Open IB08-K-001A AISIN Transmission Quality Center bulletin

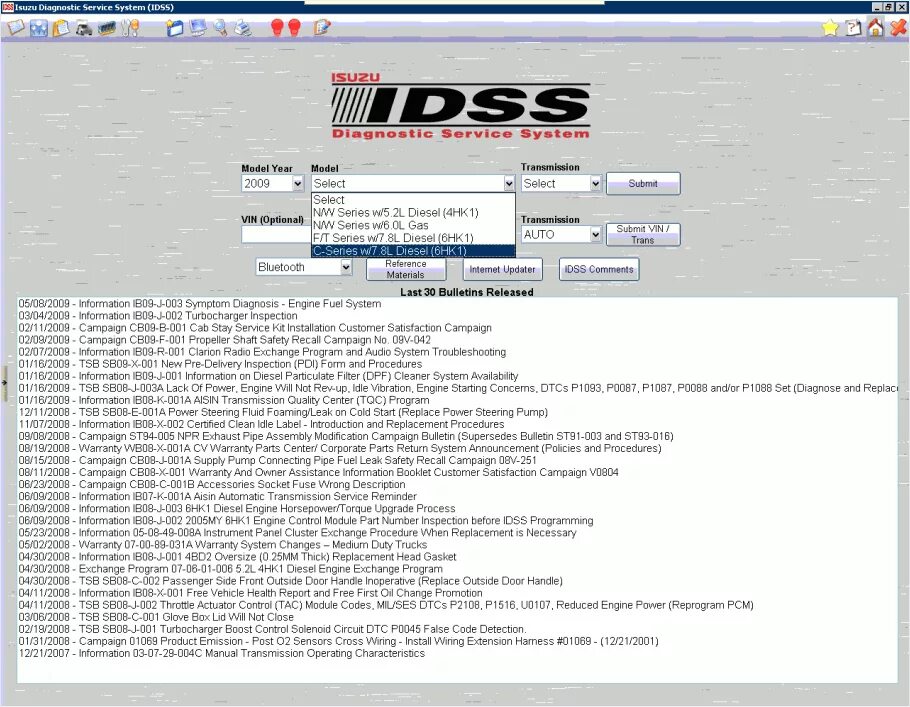(x=224, y=401)
